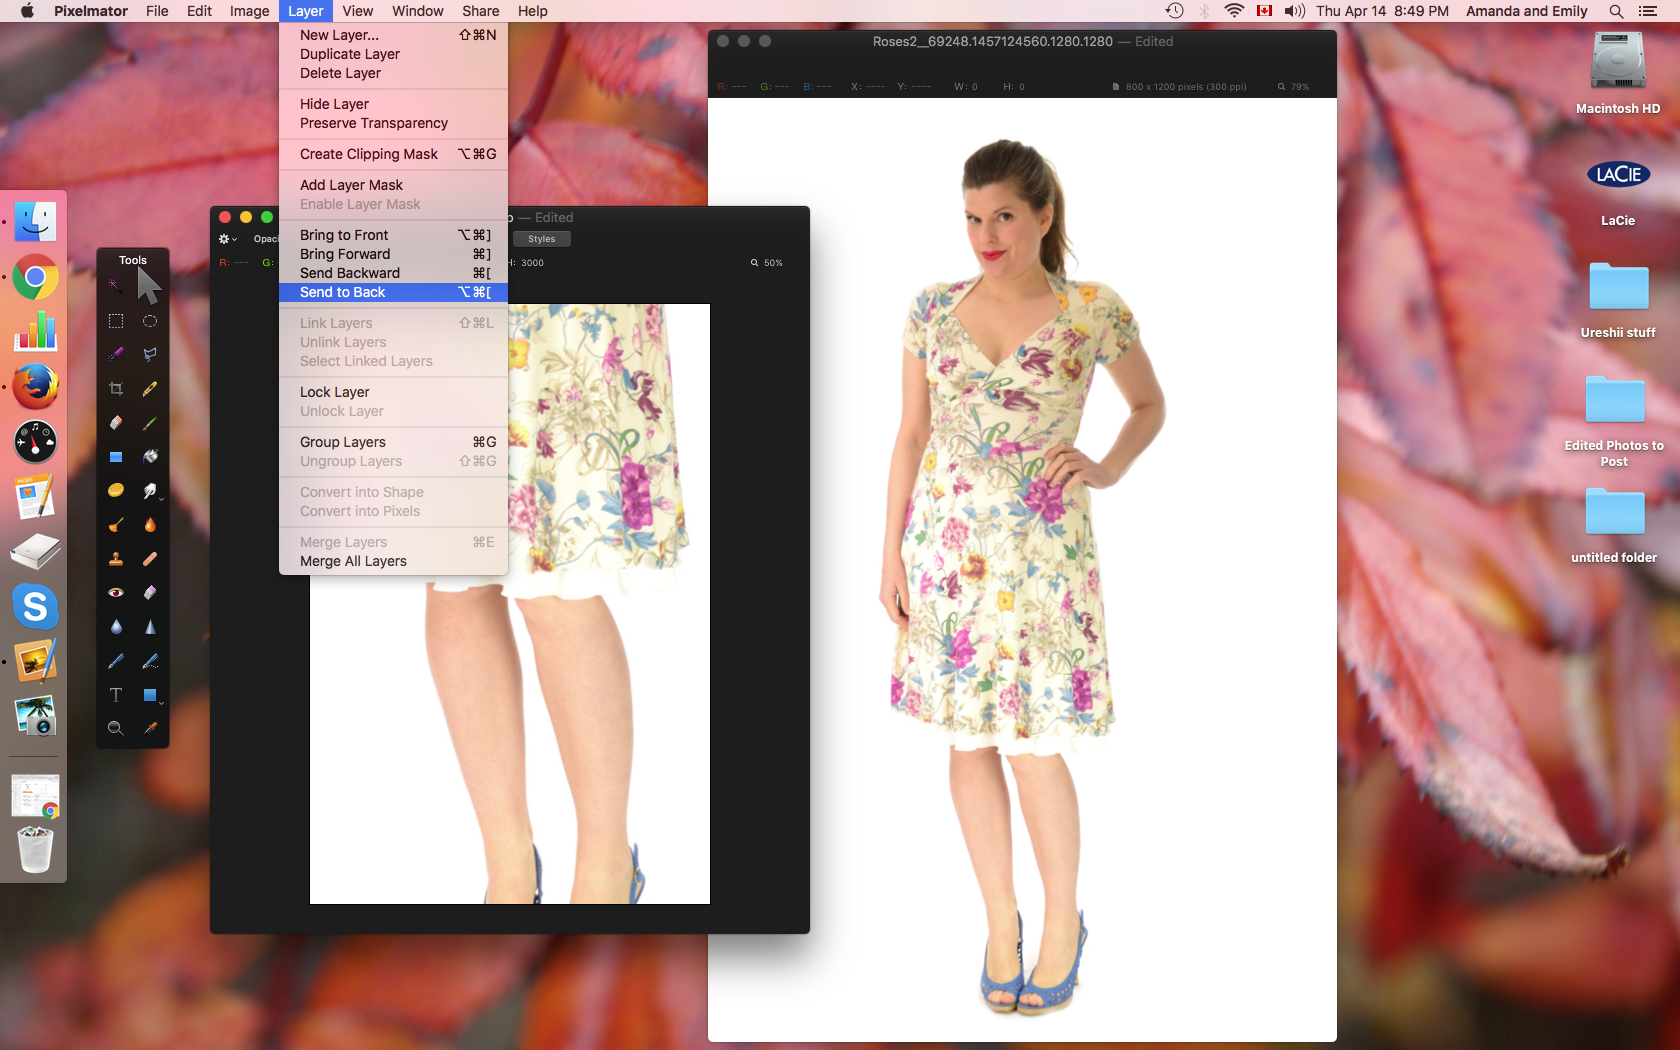Viewport: 1680px width, 1050px height.
Task: Choose Bring Forward
Action: pyautogui.click(x=393, y=254)
